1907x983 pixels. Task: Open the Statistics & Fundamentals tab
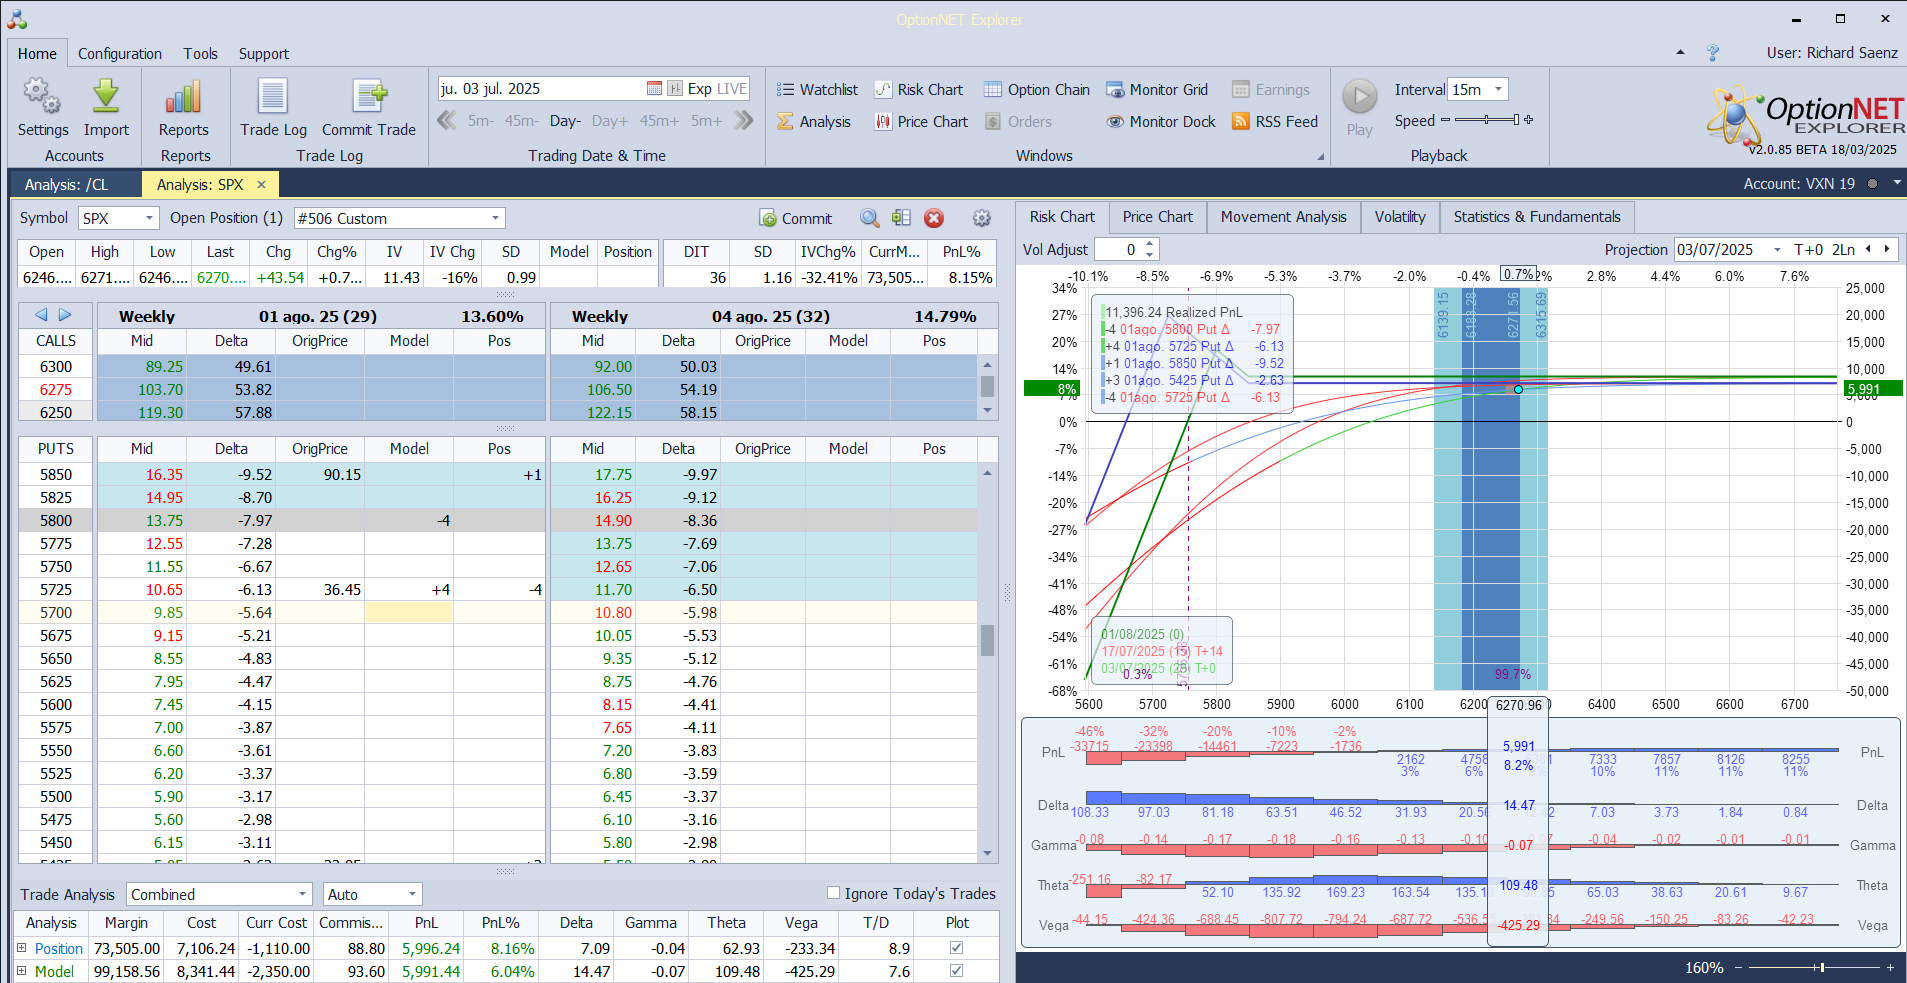(x=1537, y=217)
